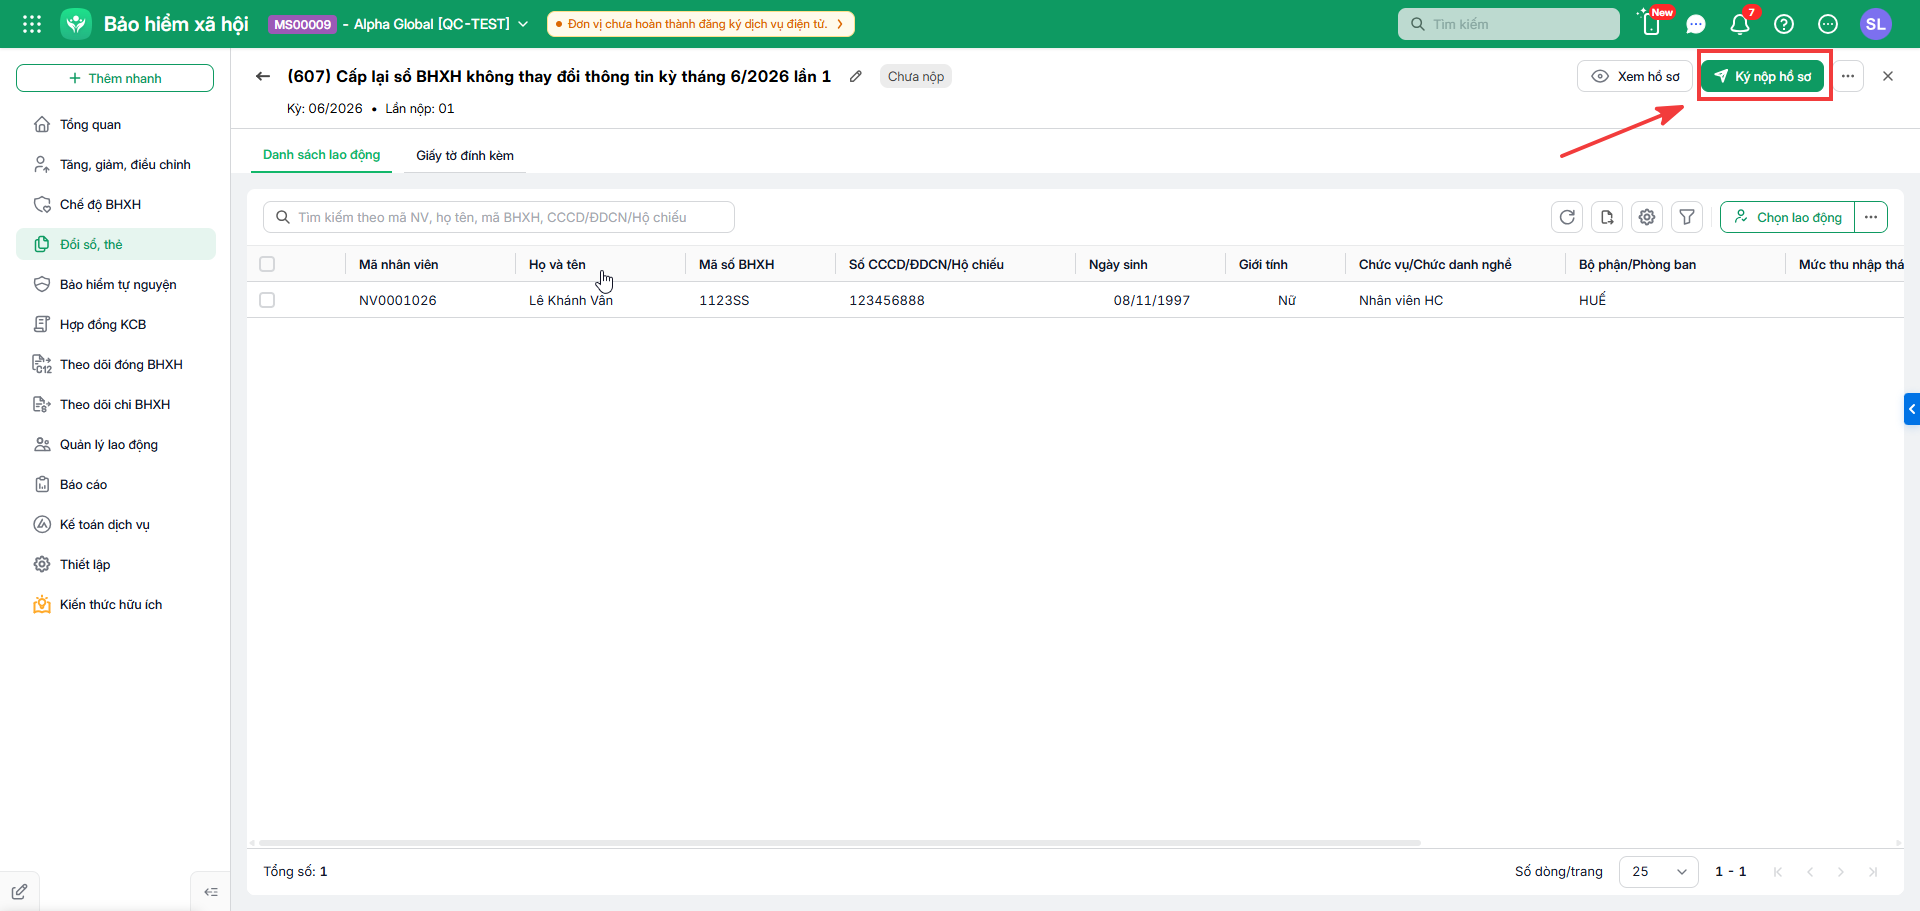The image size is (1920, 911).
Task: Go to the next page arrow
Action: pyautogui.click(x=1841, y=872)
